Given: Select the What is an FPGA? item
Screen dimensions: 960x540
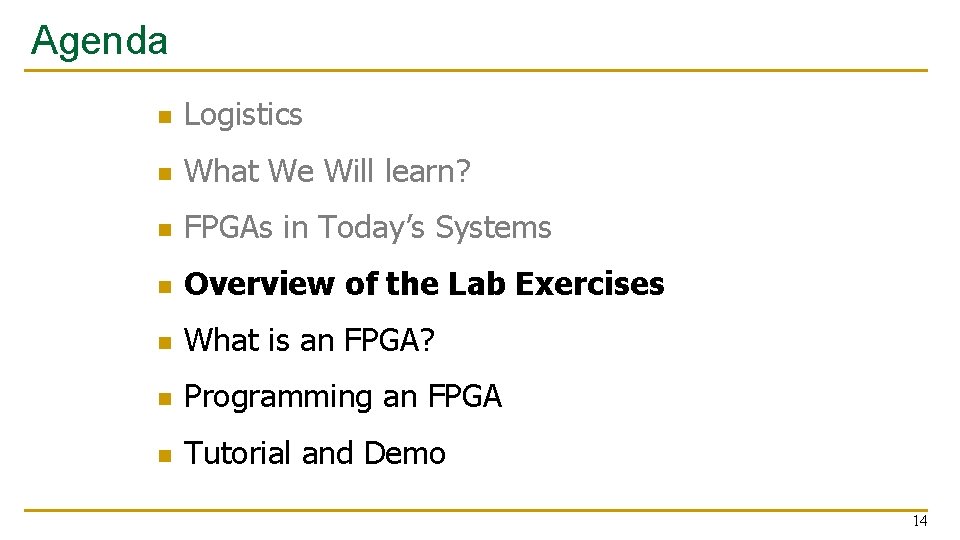Looking at the screenshot, I should click(x=309, y=340).
